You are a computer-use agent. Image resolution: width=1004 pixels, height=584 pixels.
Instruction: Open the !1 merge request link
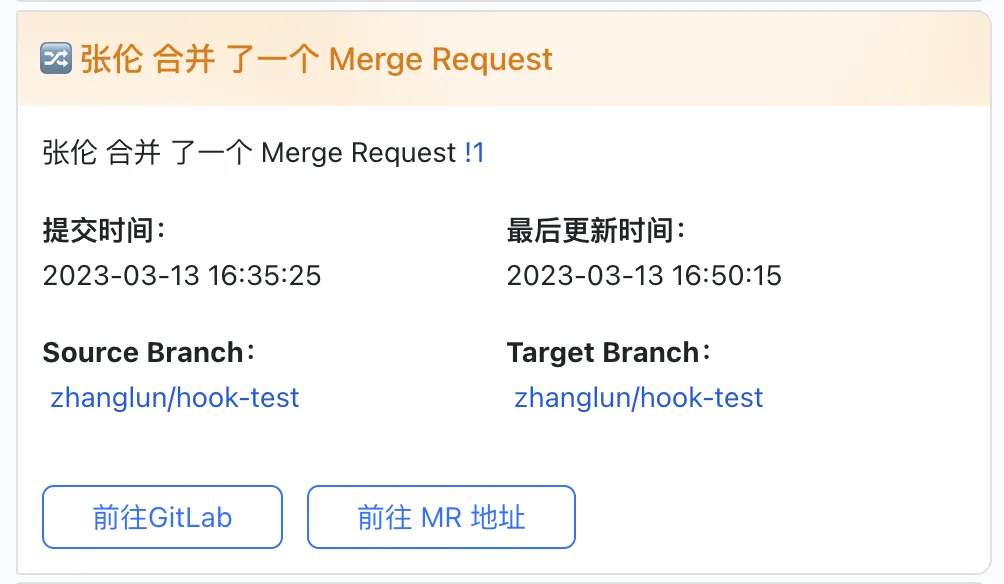[x=474, y=153]
